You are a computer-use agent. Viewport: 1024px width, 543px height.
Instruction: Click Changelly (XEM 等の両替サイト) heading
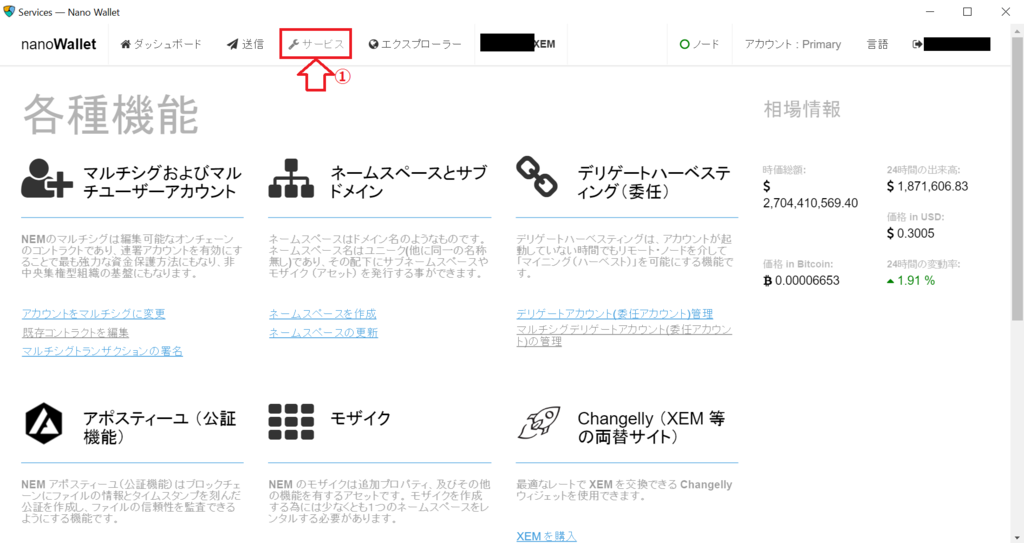pyautogui.click(x=651, y=427)
